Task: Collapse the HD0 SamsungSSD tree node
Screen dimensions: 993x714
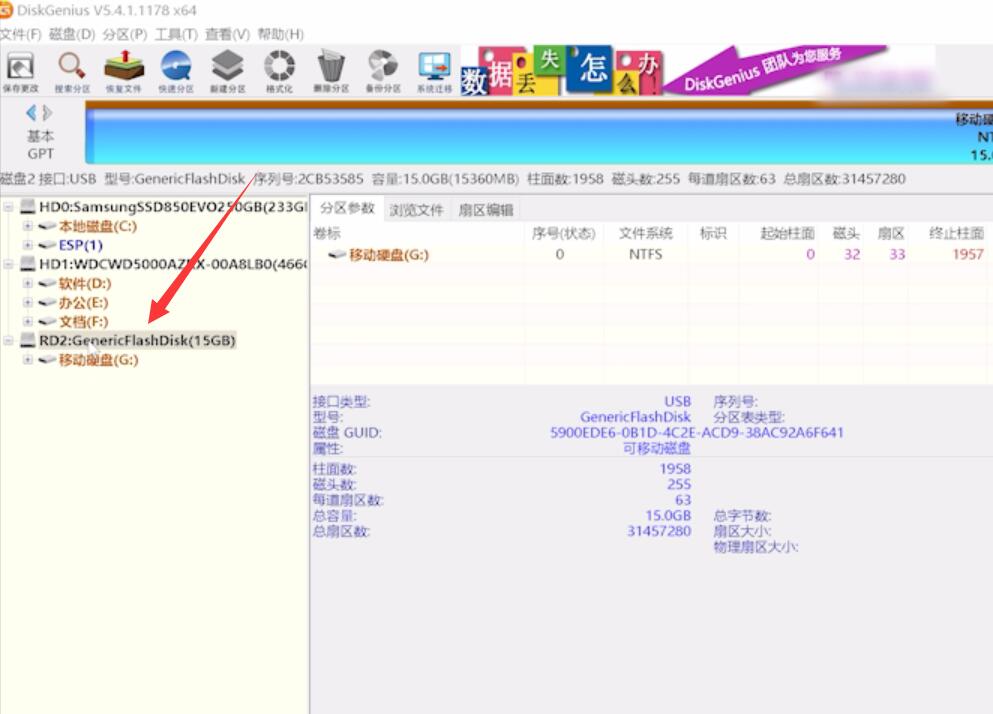Action: click(x=8, y=207)
